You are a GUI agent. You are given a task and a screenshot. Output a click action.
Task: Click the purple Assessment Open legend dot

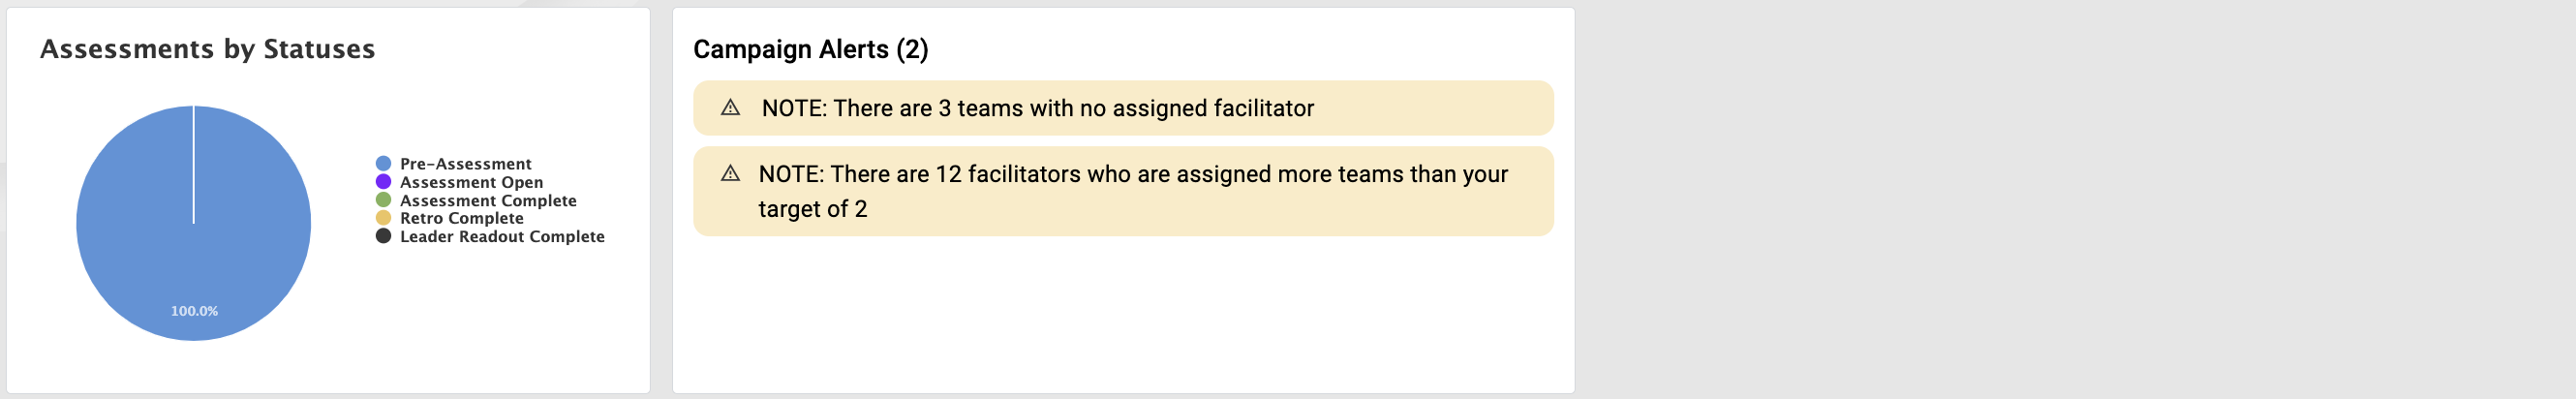[383, 182]
